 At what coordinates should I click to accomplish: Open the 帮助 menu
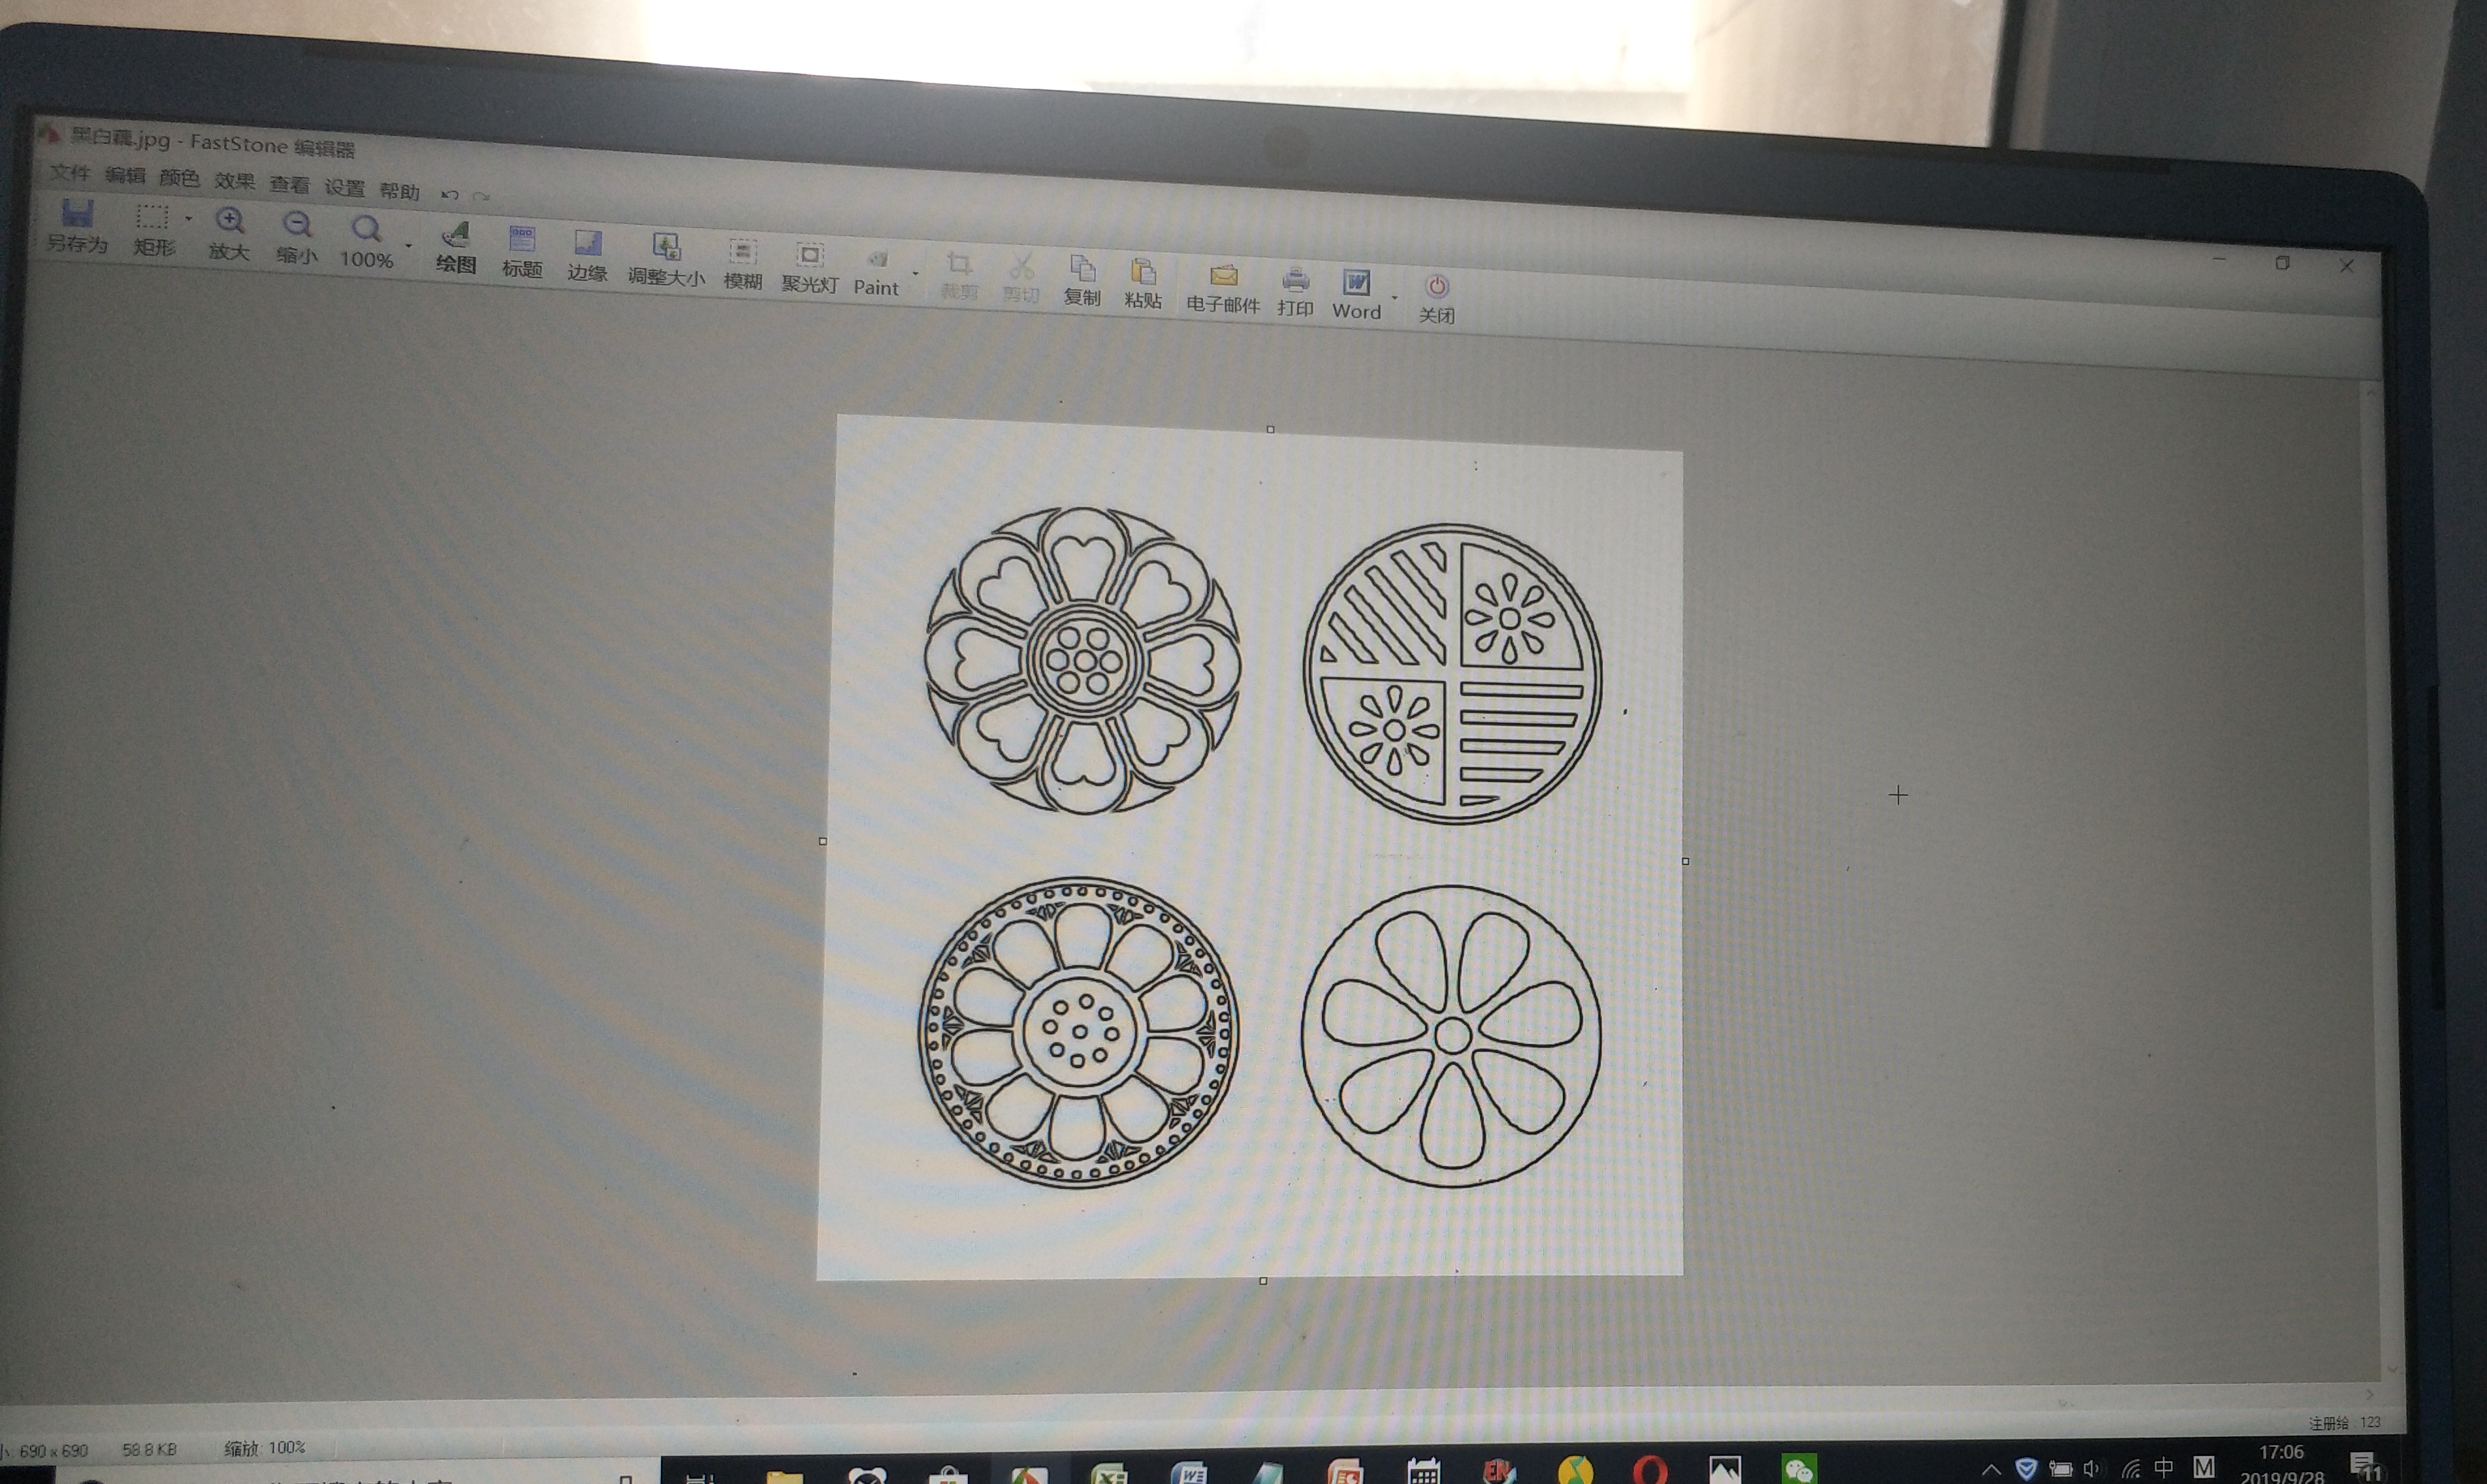(x=400, y=191)
